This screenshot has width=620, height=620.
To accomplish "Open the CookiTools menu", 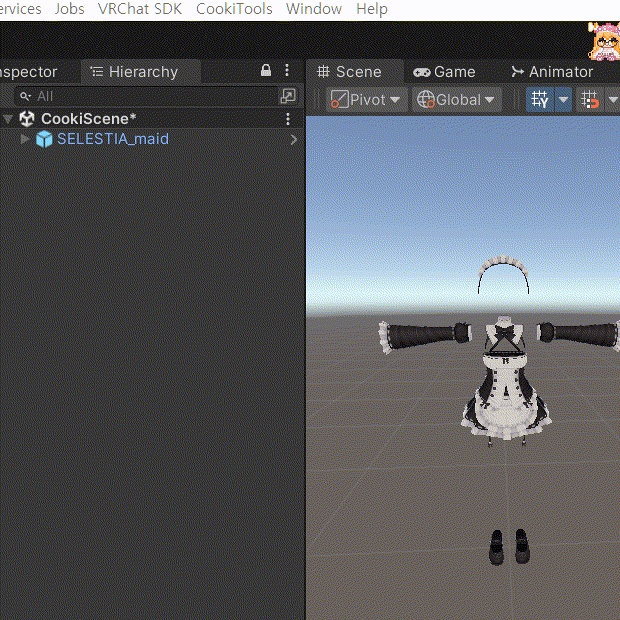I will 234,9.
